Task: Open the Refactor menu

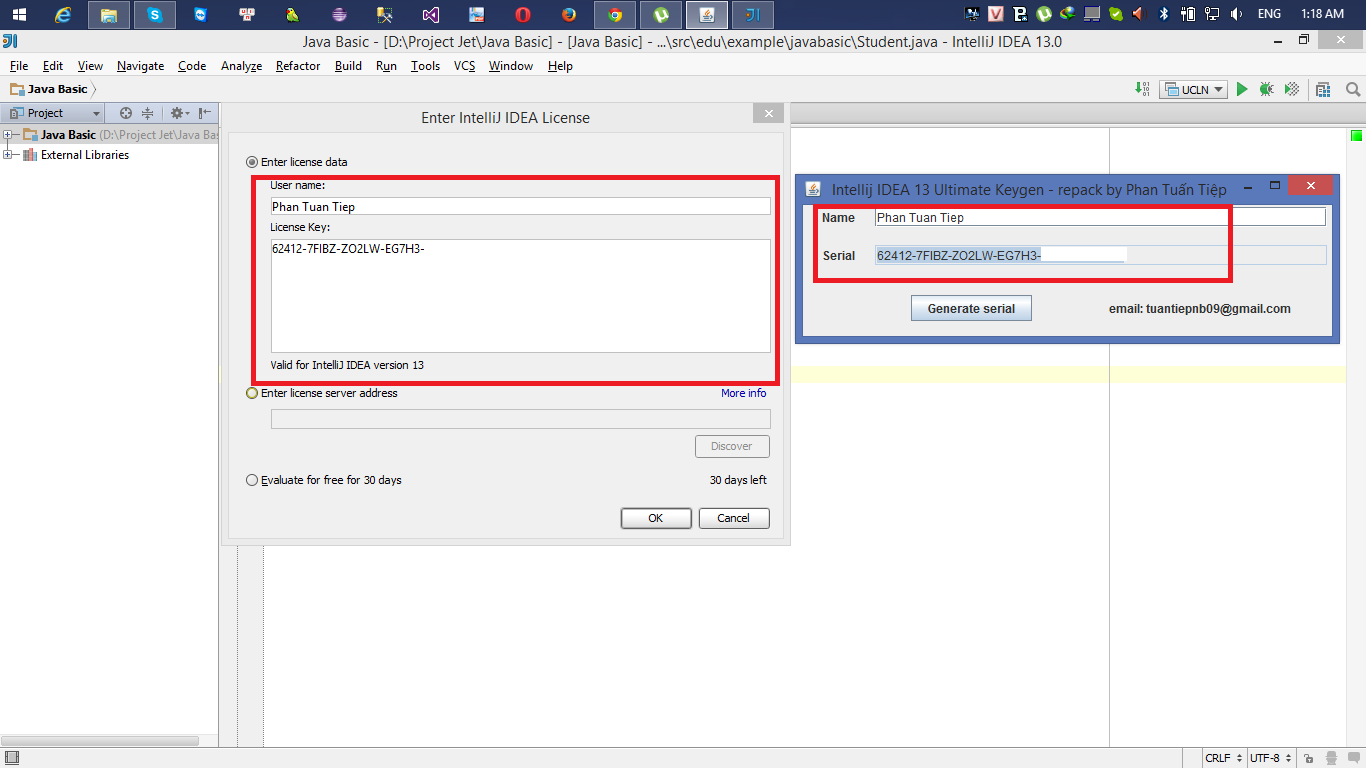Action: pos(297,66)
